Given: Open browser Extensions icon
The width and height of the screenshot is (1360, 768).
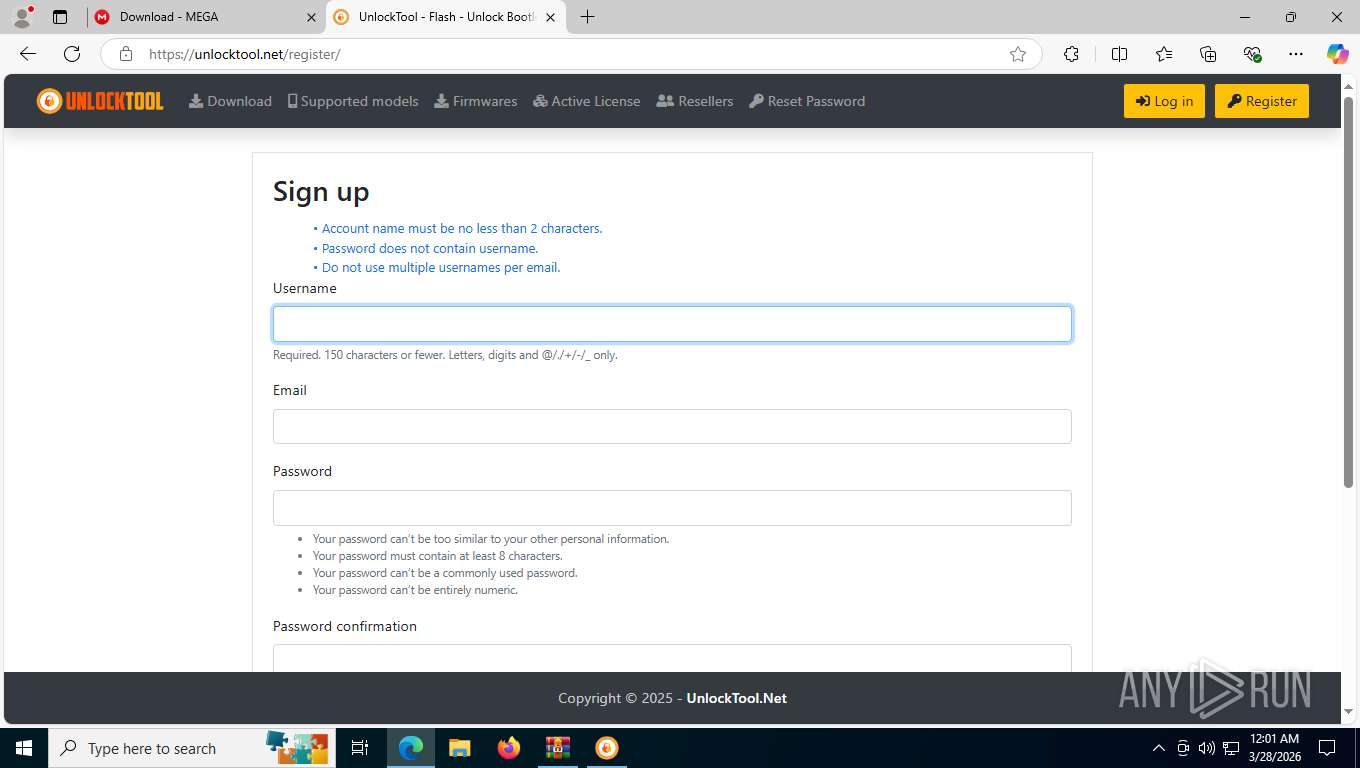Looking at the screenshot, I should [x=1071, y=54].
